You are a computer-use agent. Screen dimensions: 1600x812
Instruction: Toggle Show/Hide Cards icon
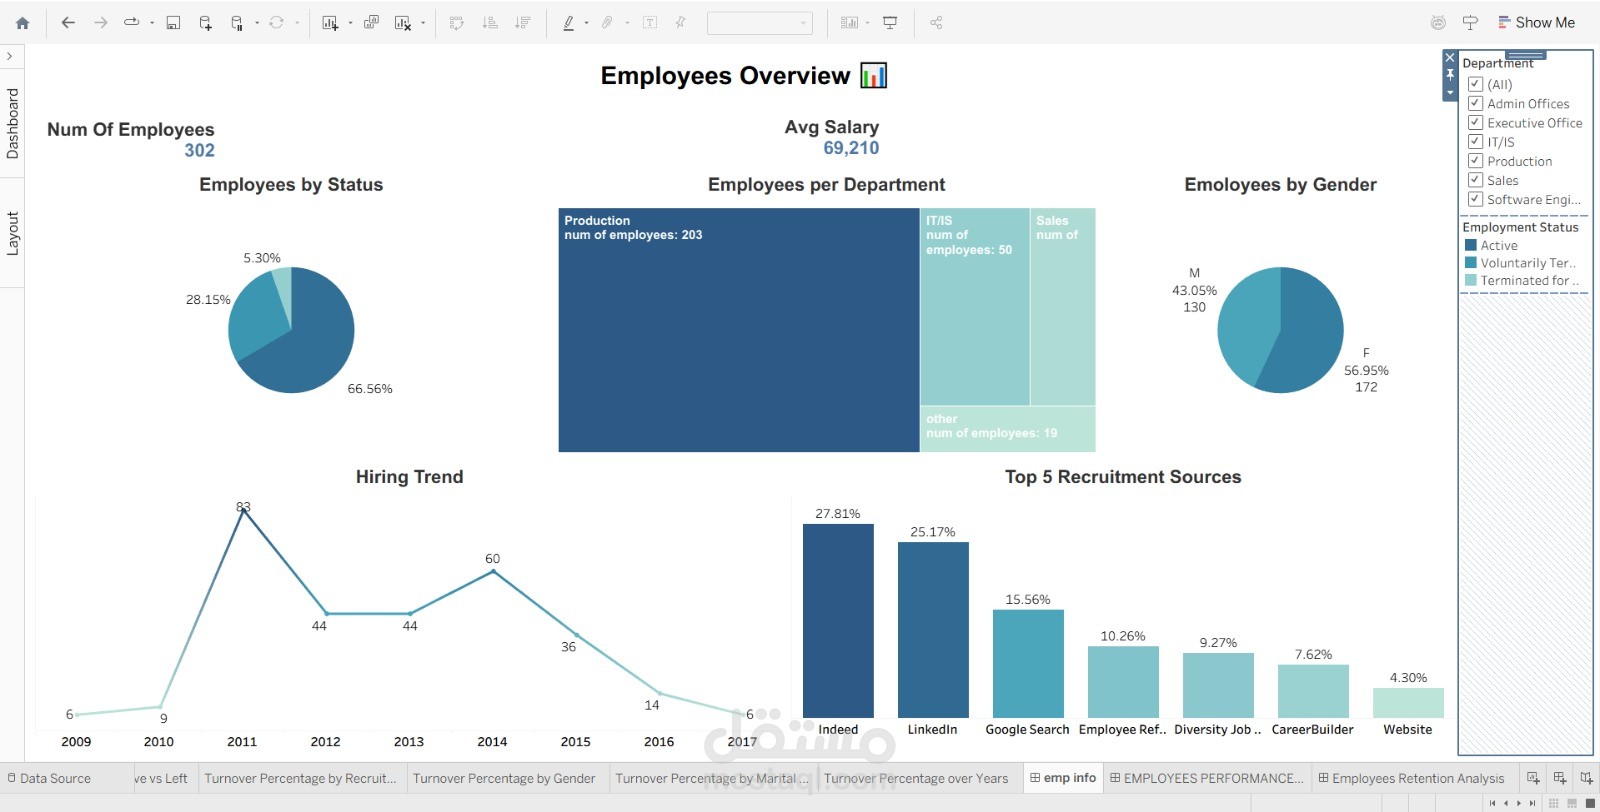tap(849, 22)
